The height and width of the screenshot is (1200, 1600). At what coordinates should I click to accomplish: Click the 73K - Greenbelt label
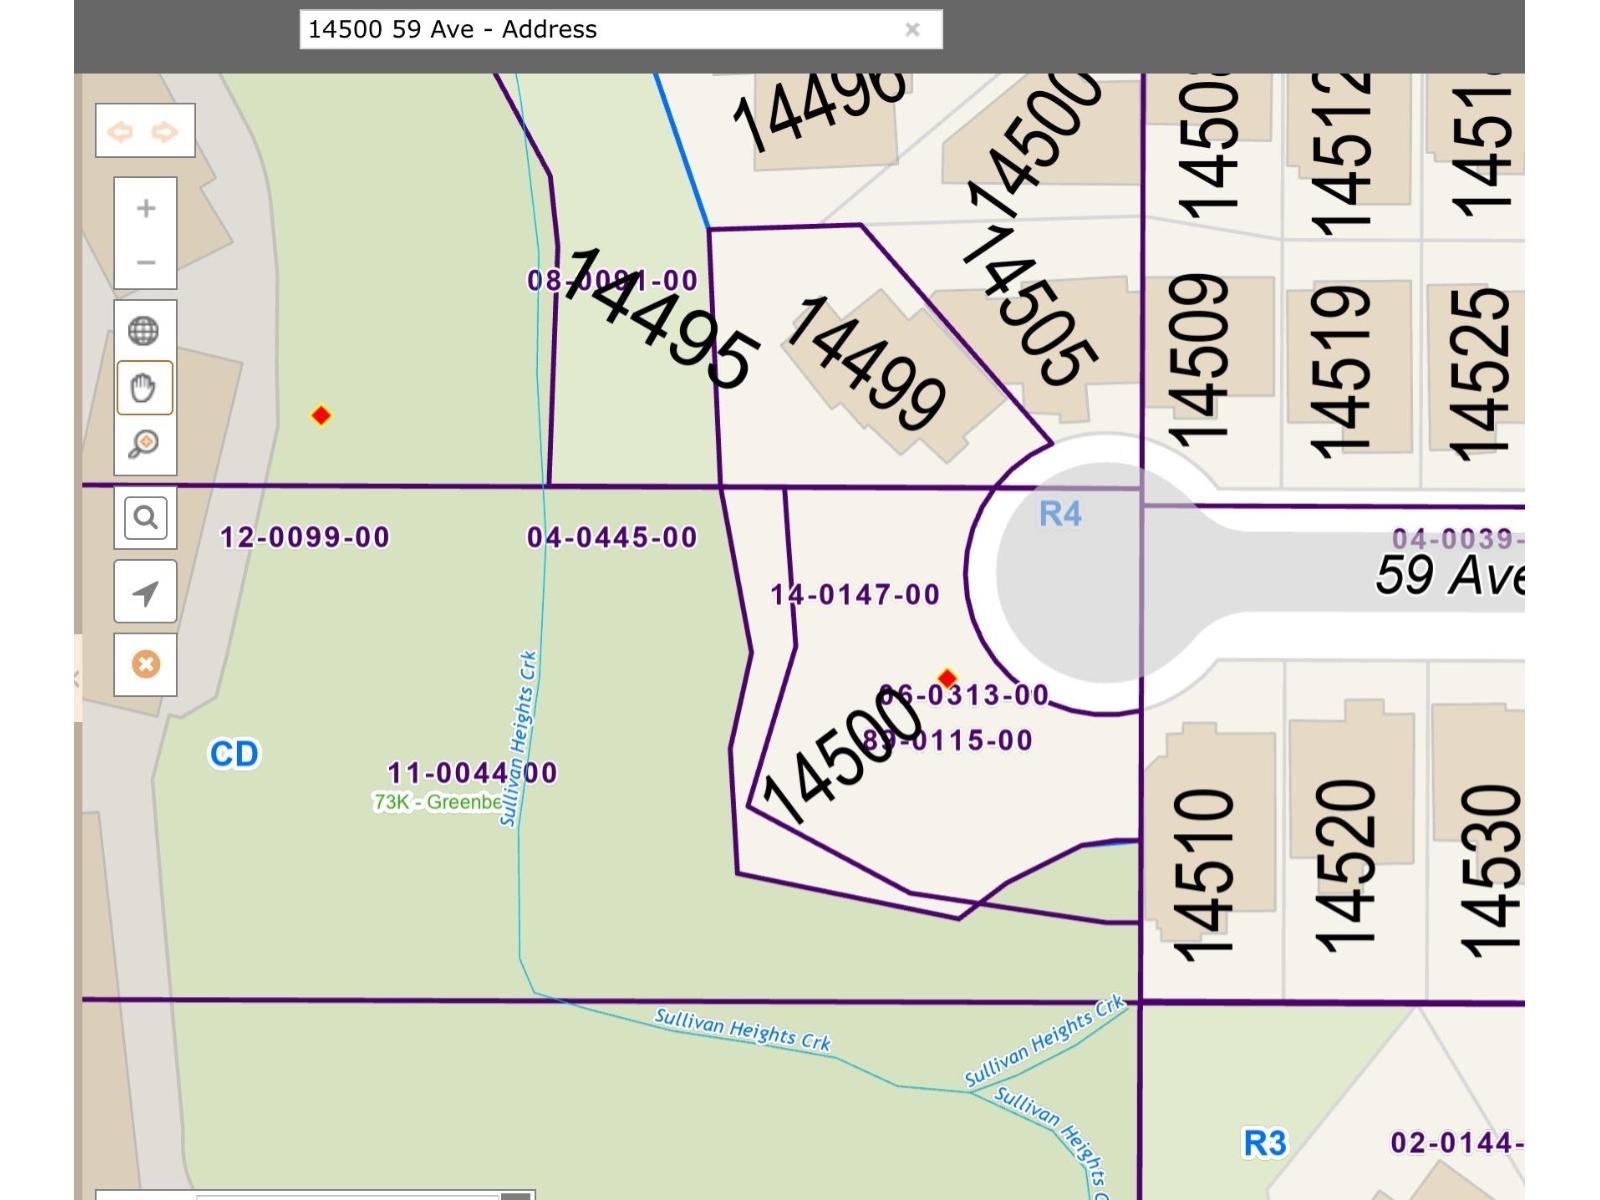(437, 802)
